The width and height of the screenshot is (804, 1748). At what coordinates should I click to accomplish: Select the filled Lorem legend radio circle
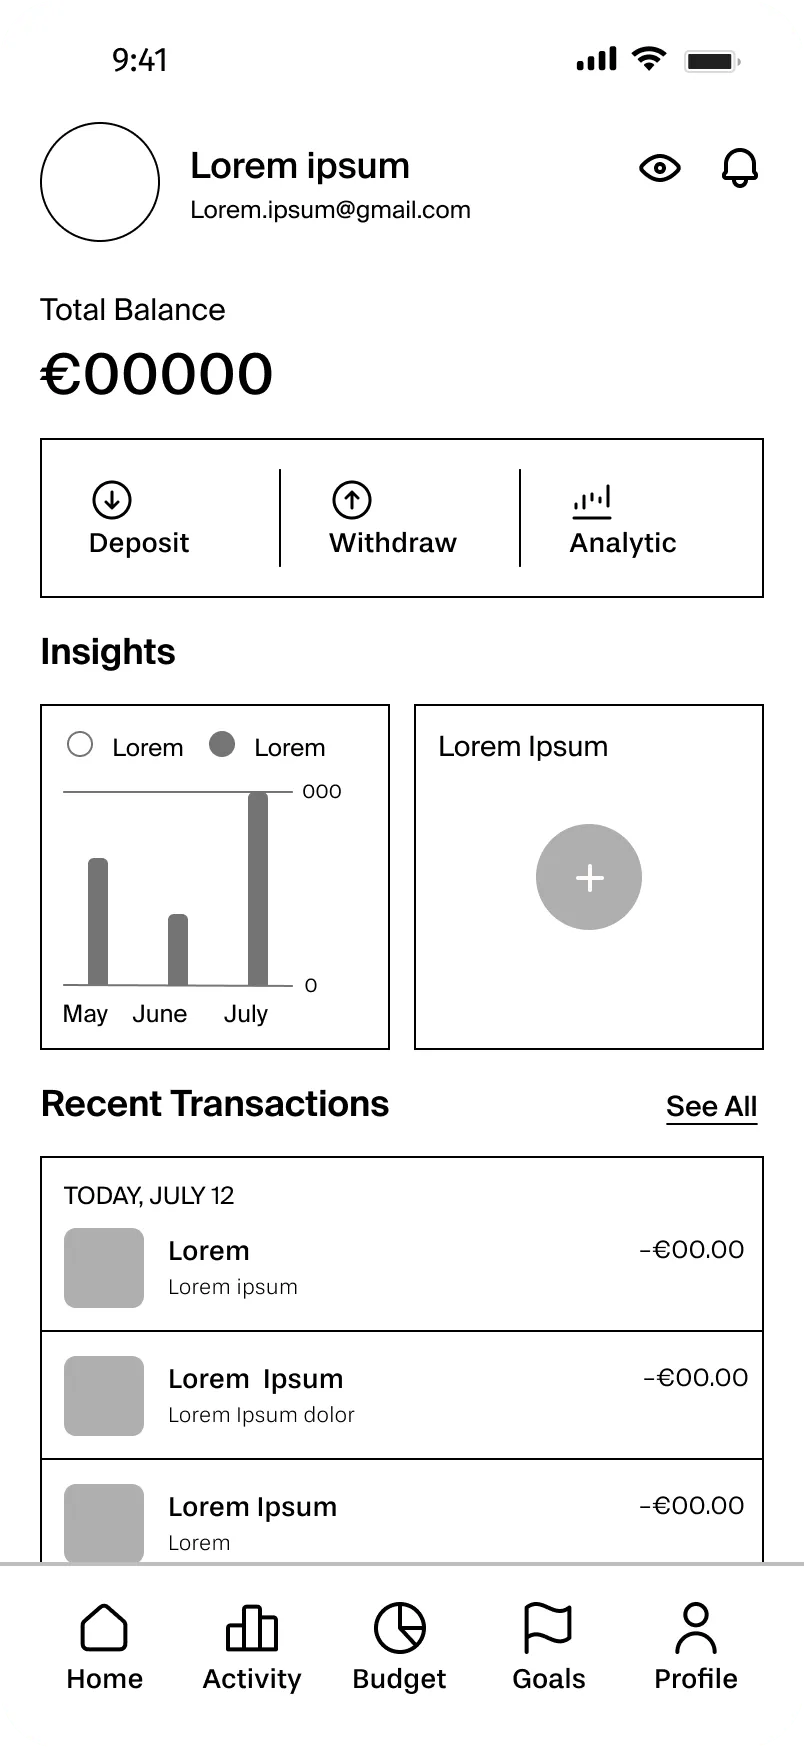pos(222,744)
